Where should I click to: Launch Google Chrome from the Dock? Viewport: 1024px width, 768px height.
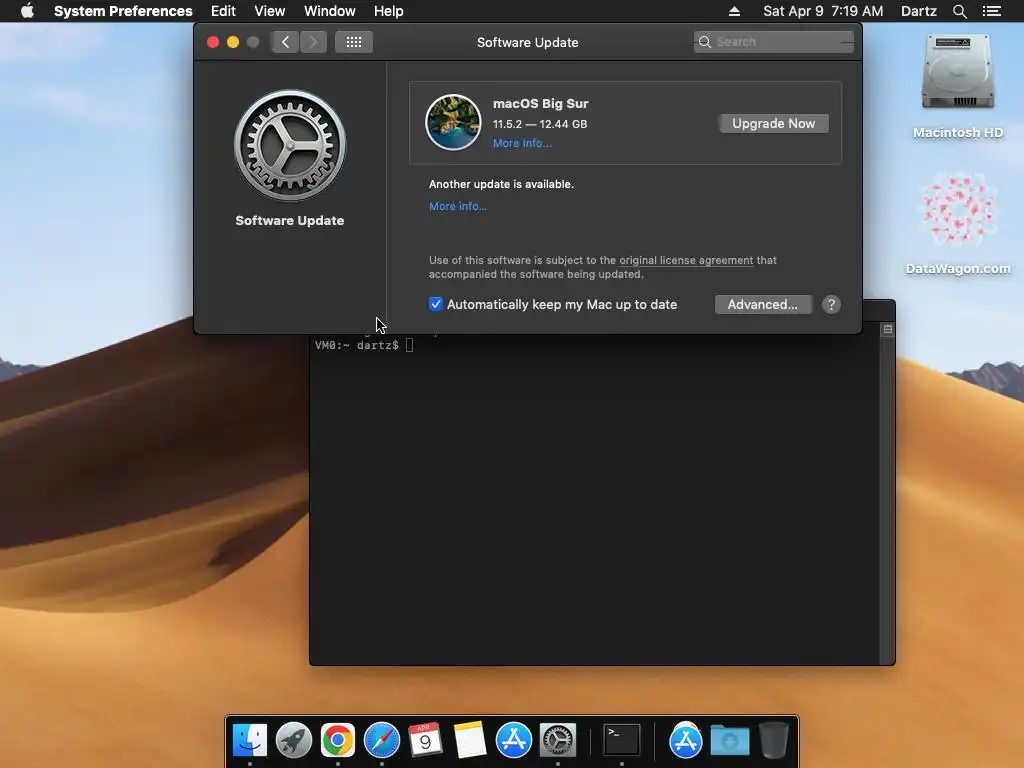(338, 740)
